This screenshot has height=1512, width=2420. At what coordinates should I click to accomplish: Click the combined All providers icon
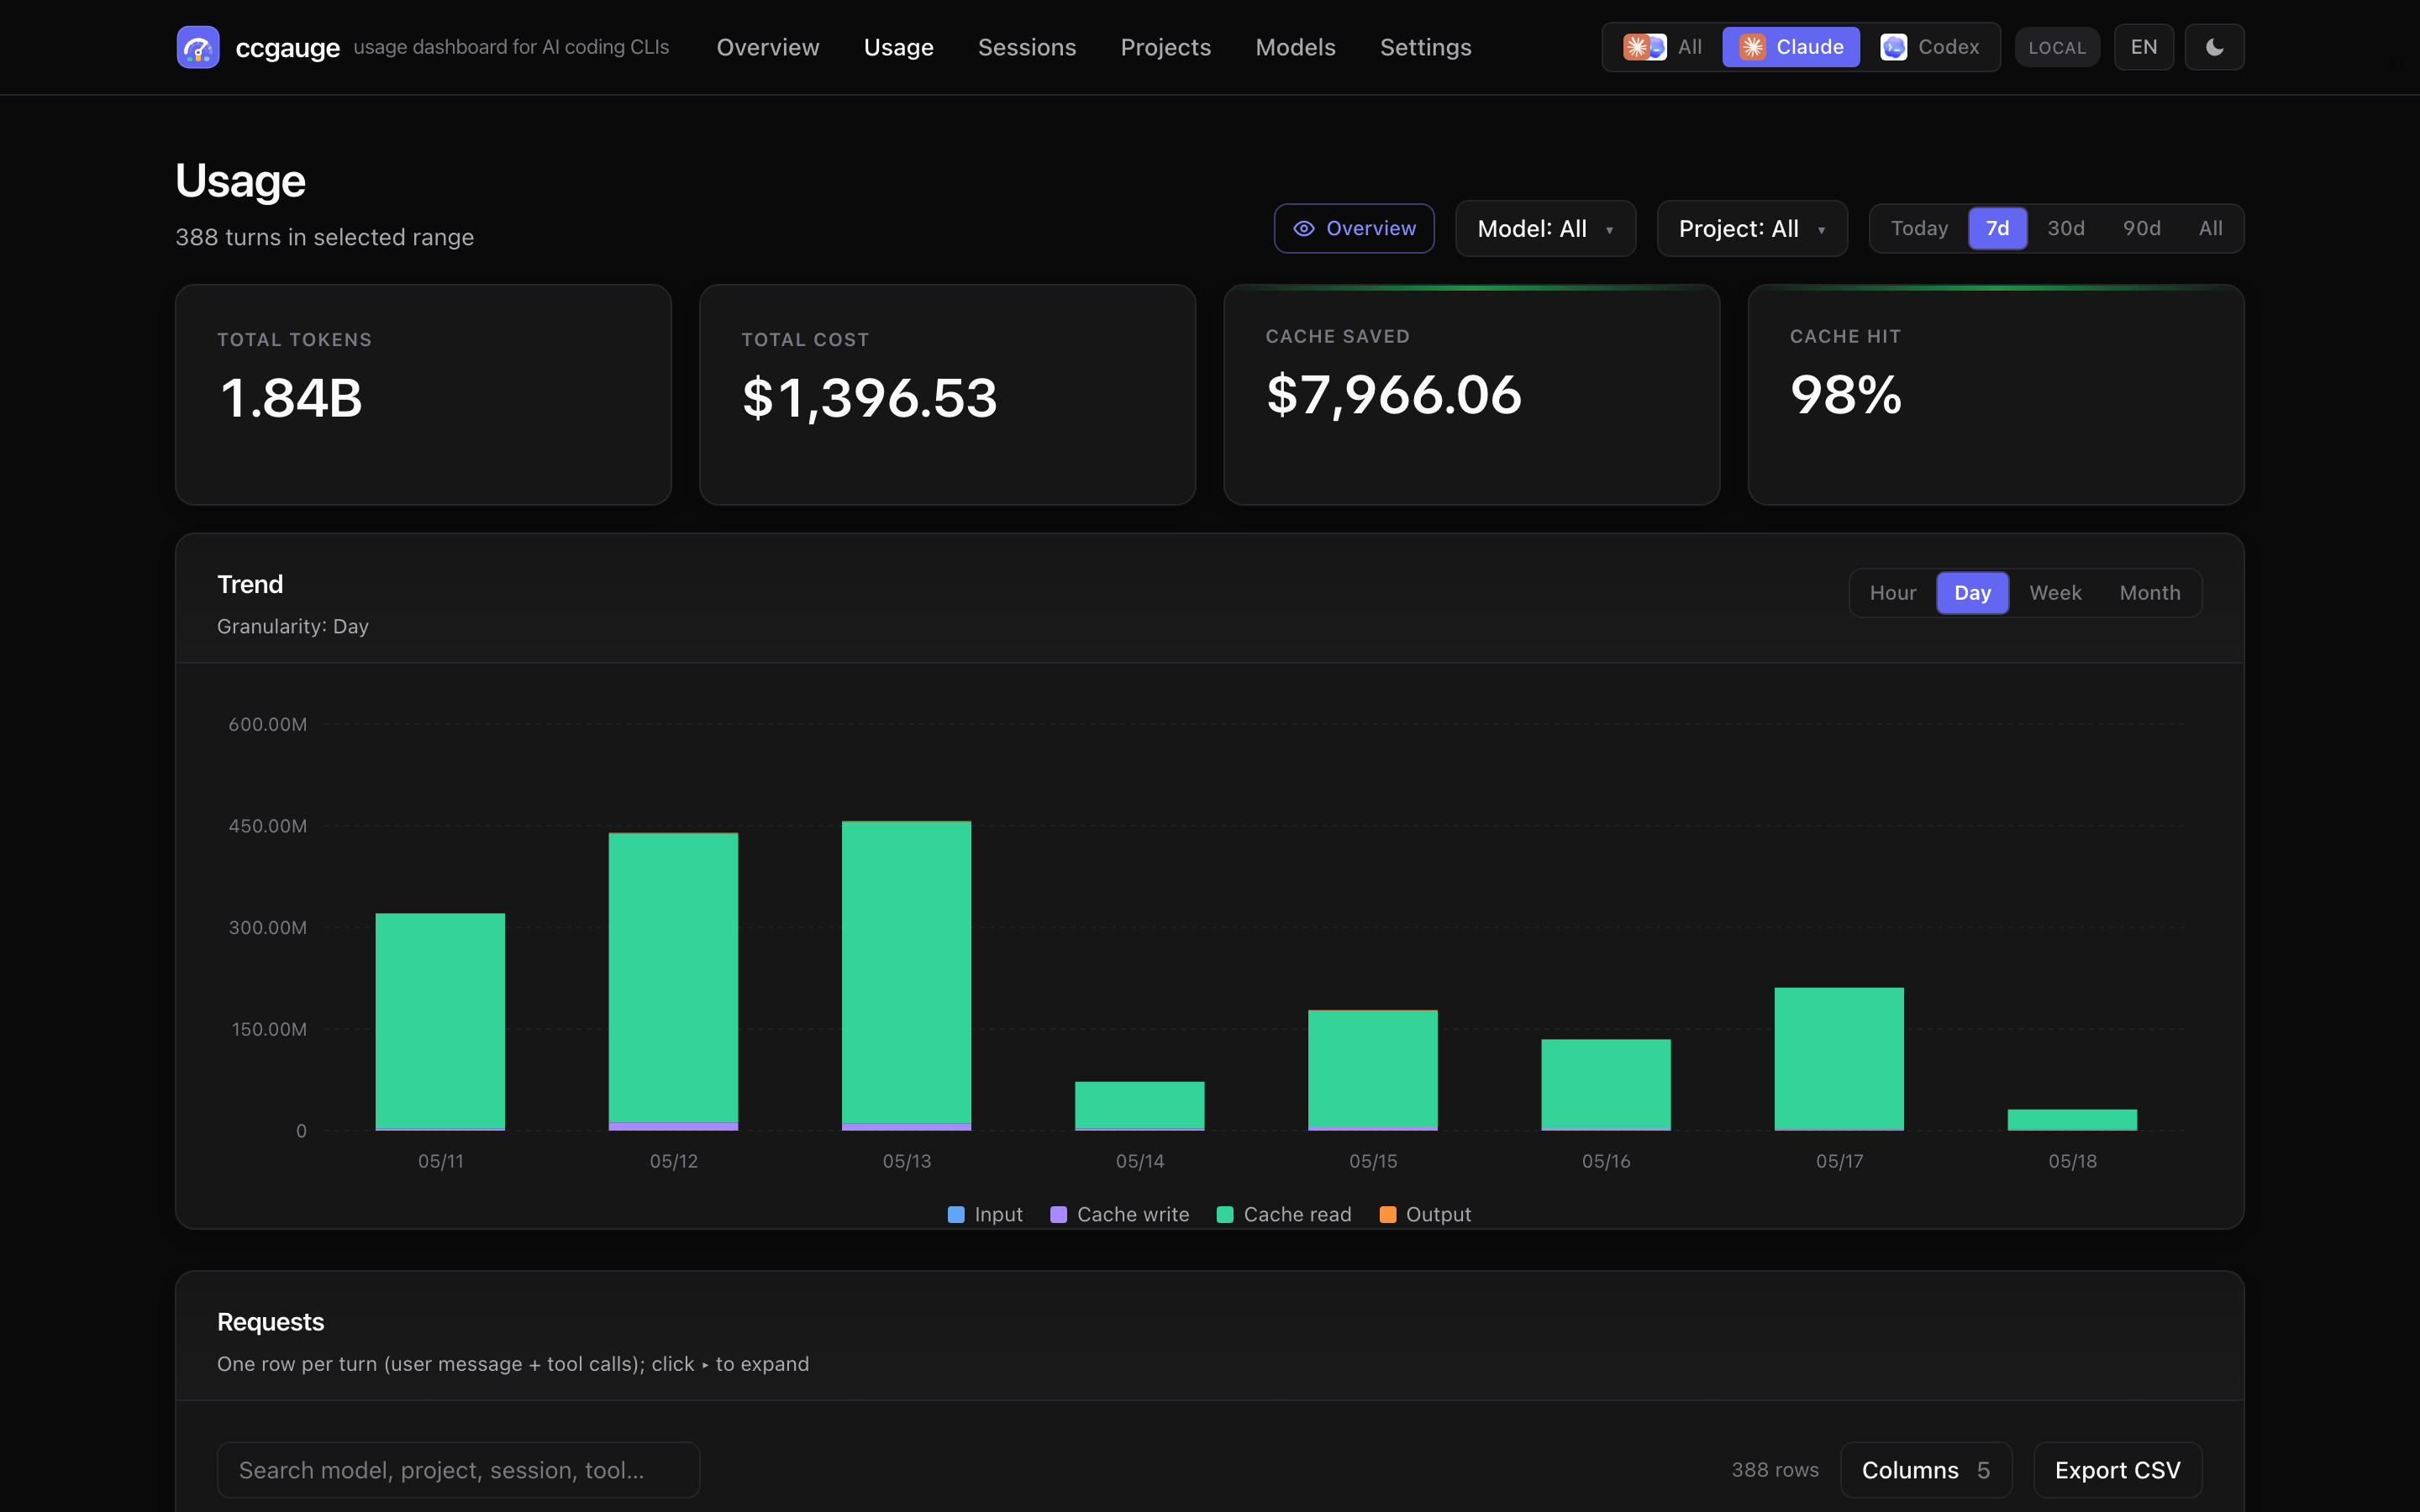point(1644,47)
